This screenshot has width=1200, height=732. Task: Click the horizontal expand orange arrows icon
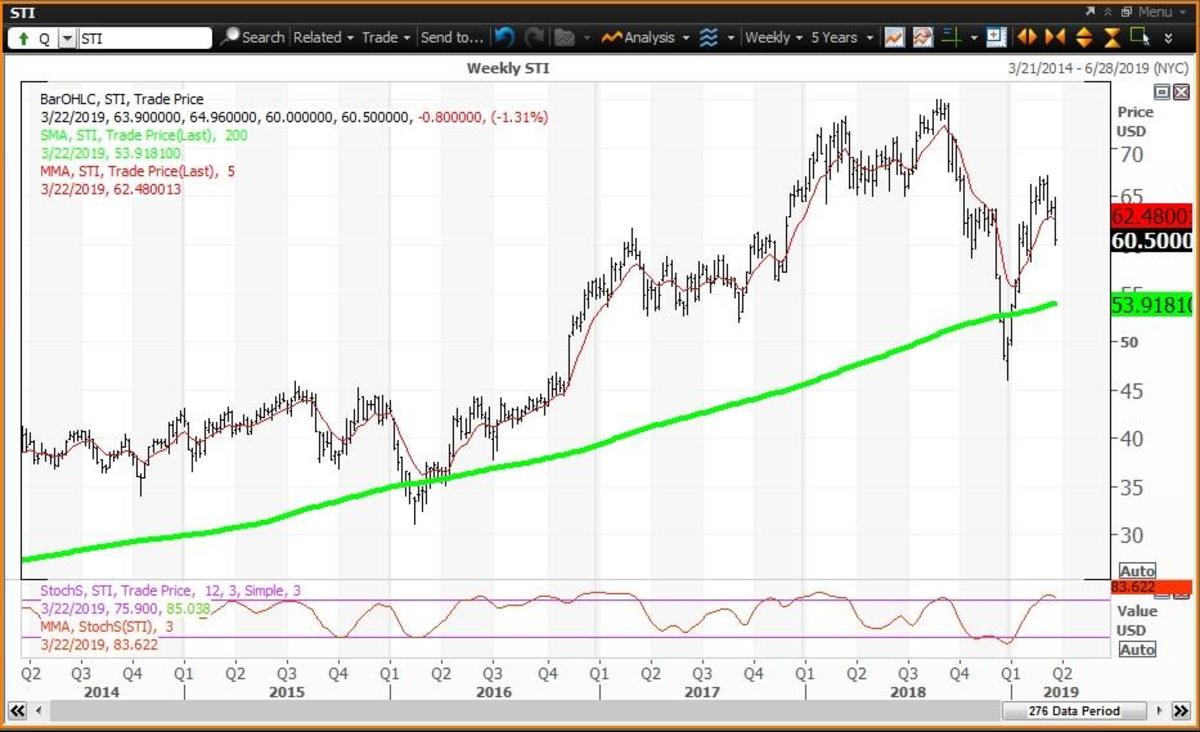tap(1027, 38)
